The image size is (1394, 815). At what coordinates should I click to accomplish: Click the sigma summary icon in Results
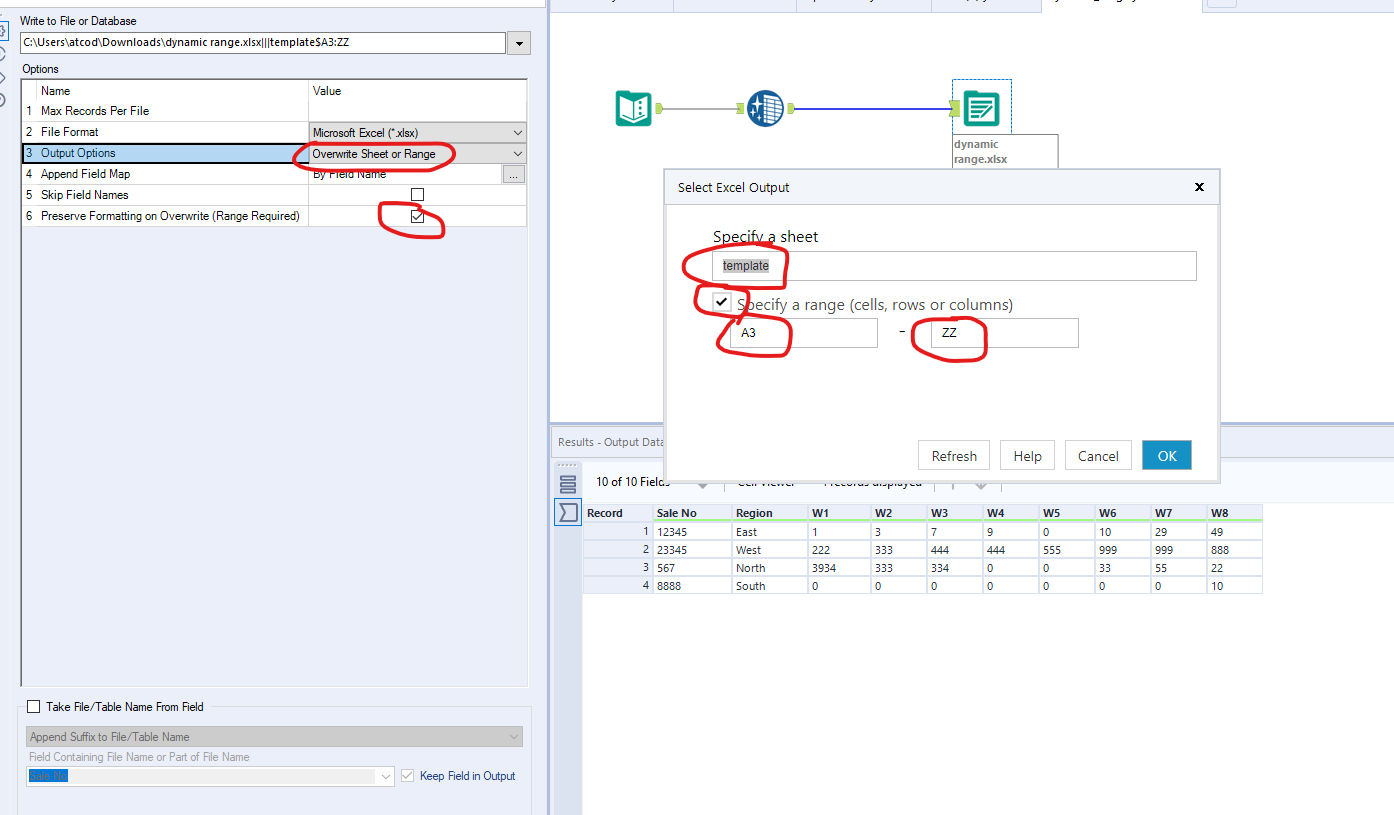(568, 513)
